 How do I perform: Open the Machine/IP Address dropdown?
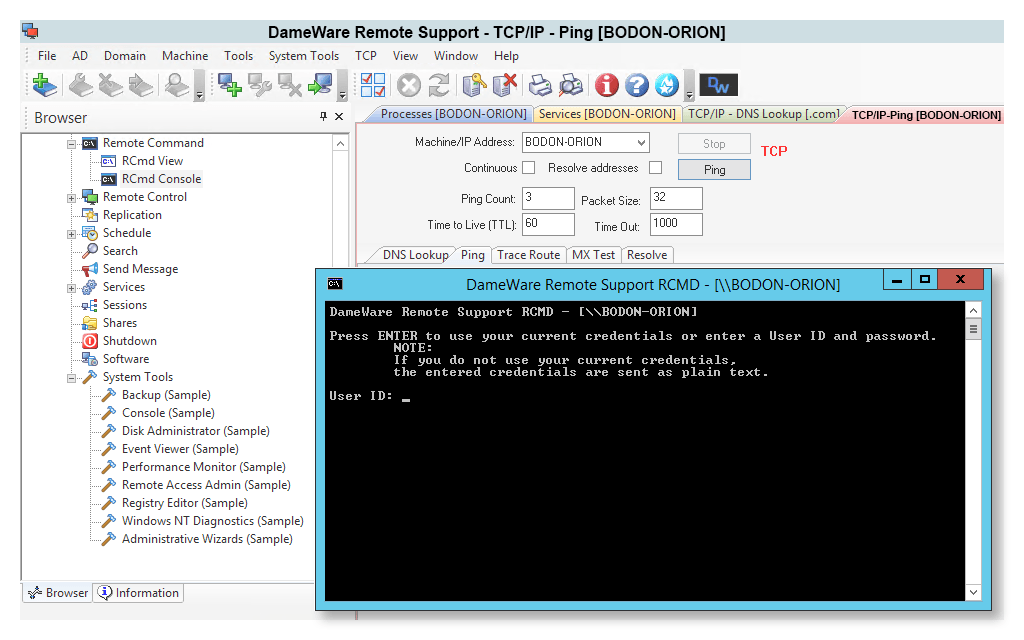point(641,142)
